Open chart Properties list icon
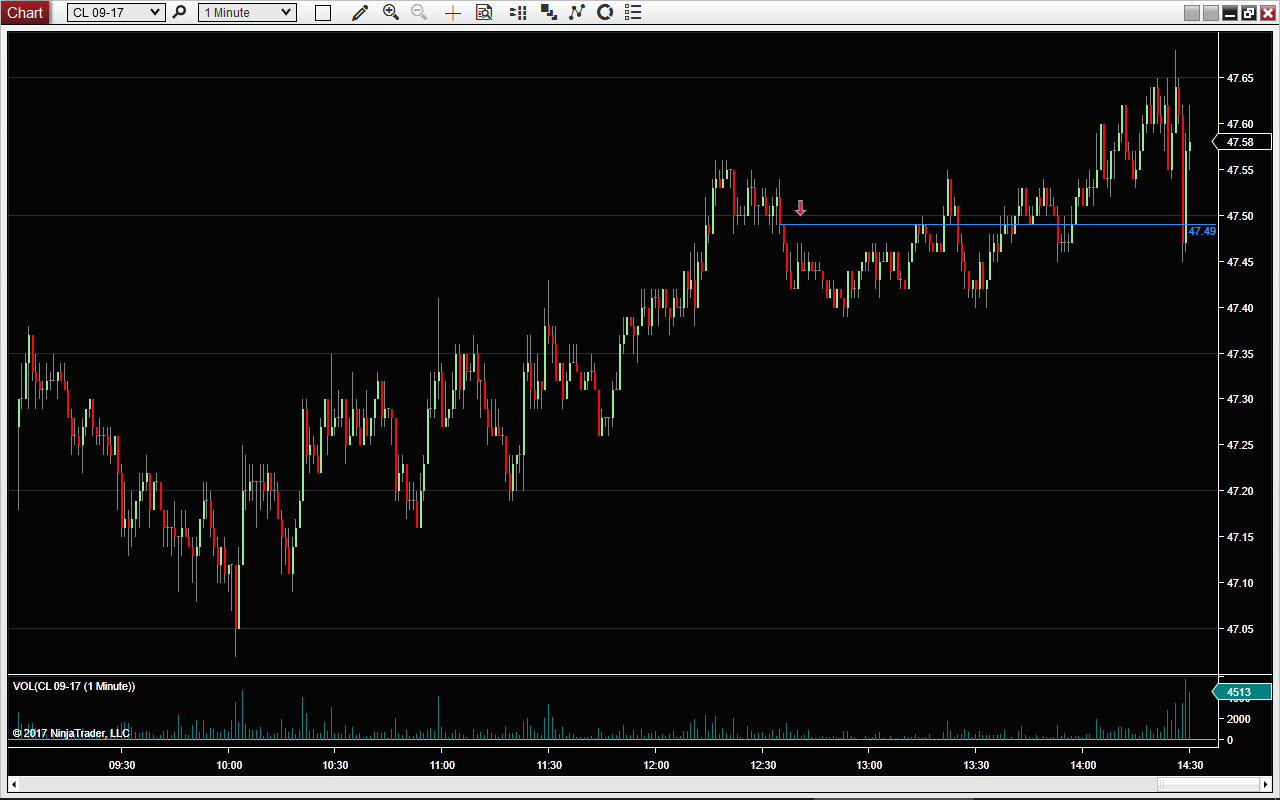This screenshot has height=800, width=1280. point(631,12)
